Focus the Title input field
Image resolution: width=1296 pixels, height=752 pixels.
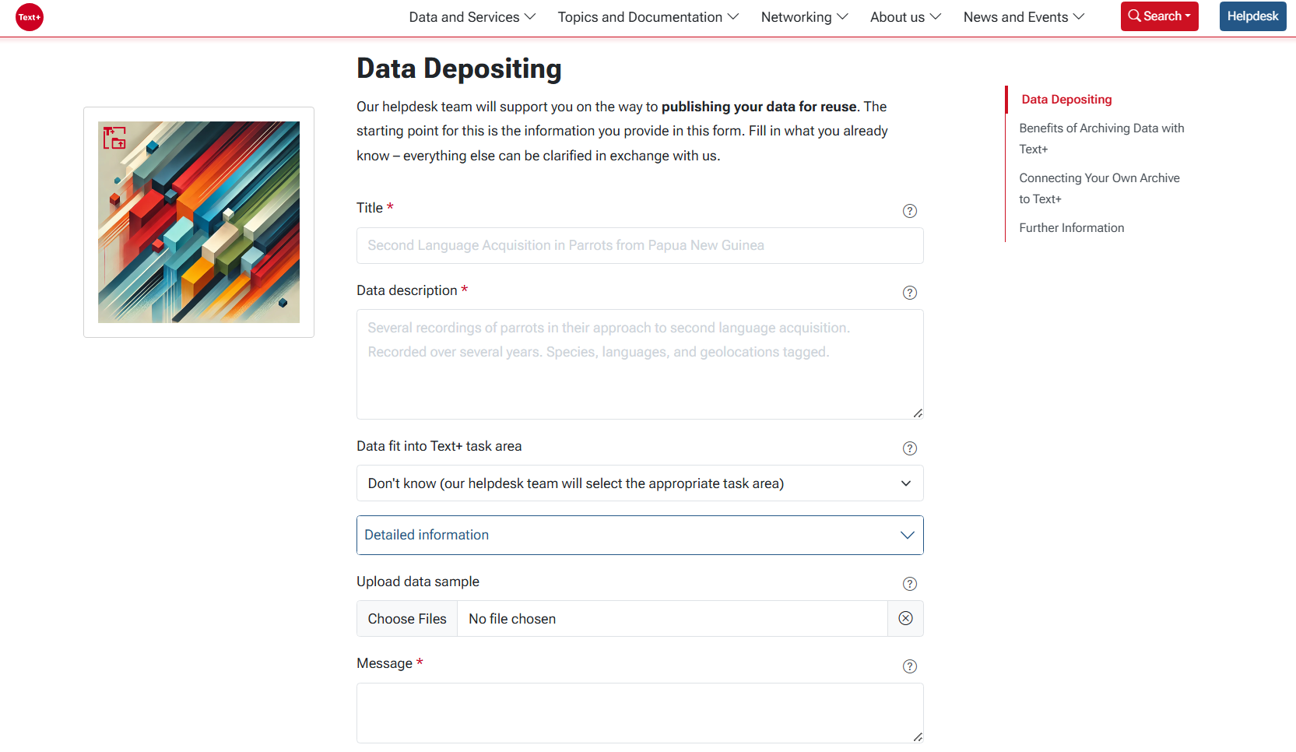(x=640, y=245)
